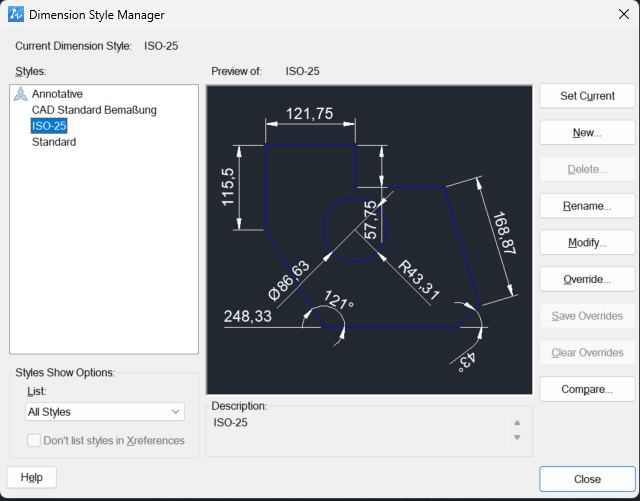Viewport: 640px width, 501px height.
Task: Open Modify... dimension style dialog
Action: tap(587, 243)
